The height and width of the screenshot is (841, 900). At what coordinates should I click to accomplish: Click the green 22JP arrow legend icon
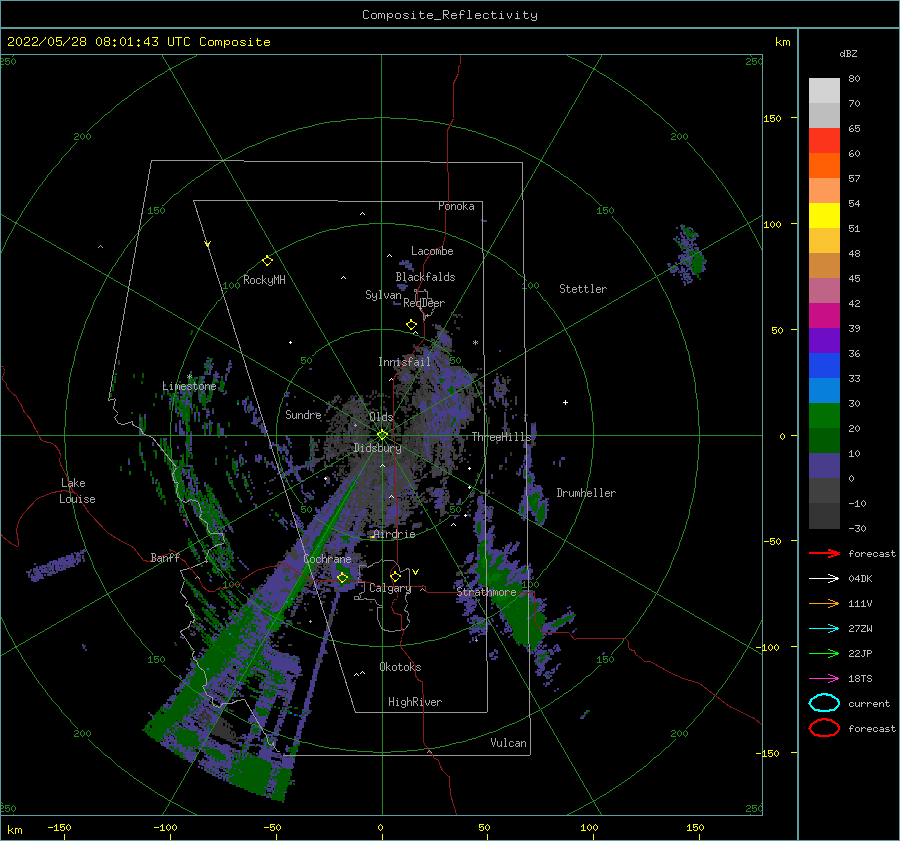(x=824, y=653)
